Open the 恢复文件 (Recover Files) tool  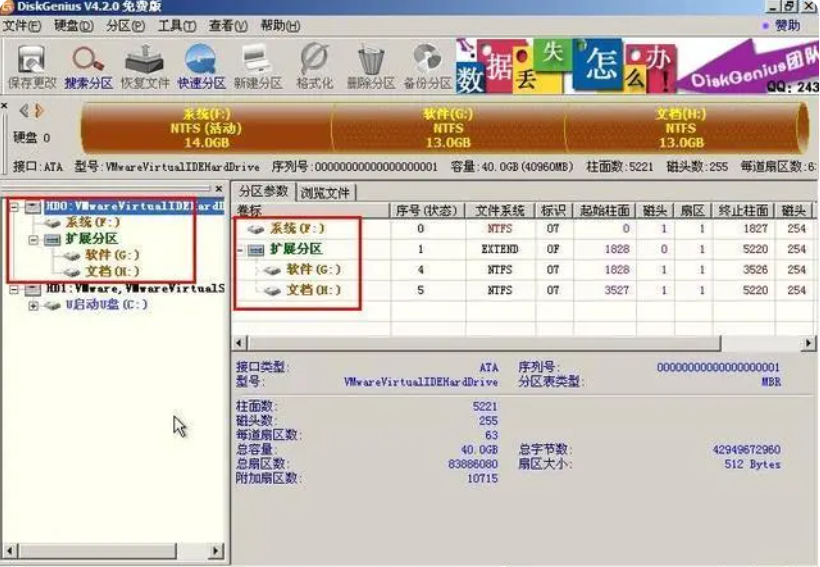[x=145, y=66]
